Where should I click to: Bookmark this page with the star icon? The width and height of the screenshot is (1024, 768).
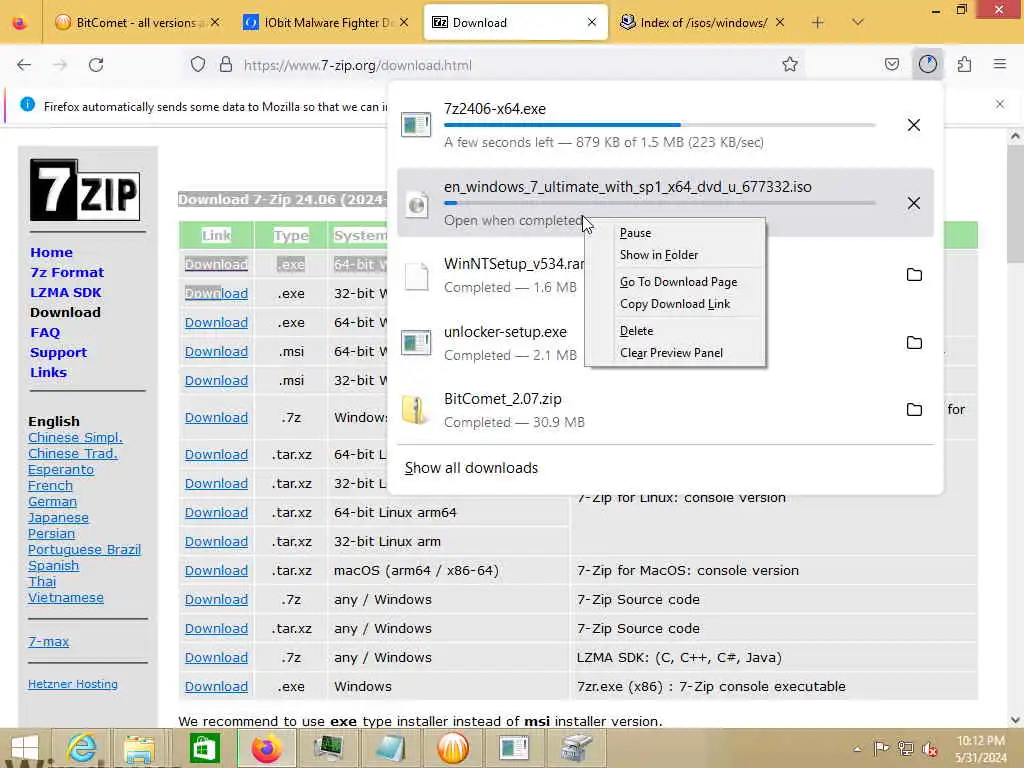(x=790, y=64)
